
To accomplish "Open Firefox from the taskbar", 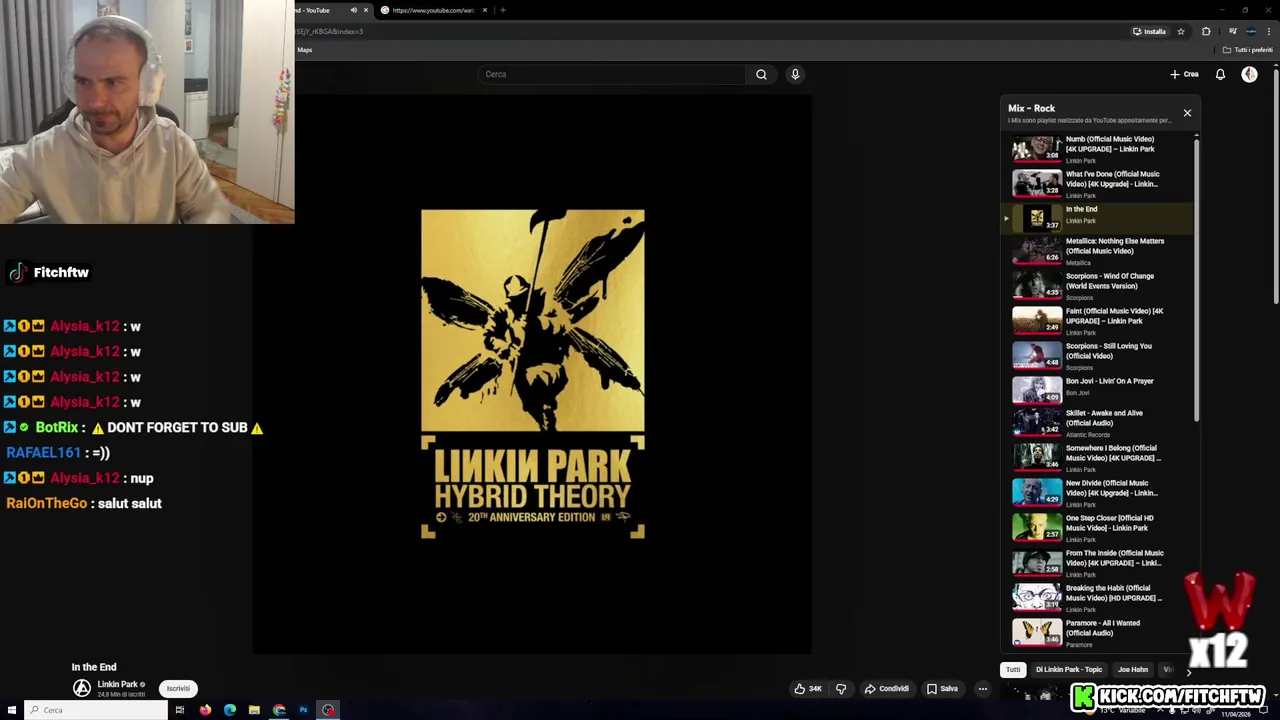I will click(x=205, y=710).
